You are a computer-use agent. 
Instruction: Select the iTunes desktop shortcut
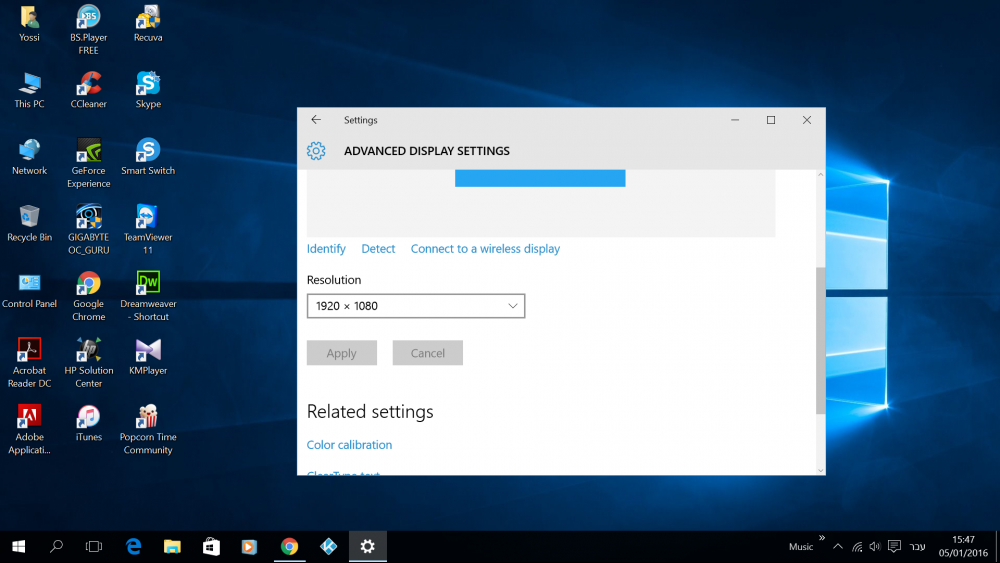89,423
